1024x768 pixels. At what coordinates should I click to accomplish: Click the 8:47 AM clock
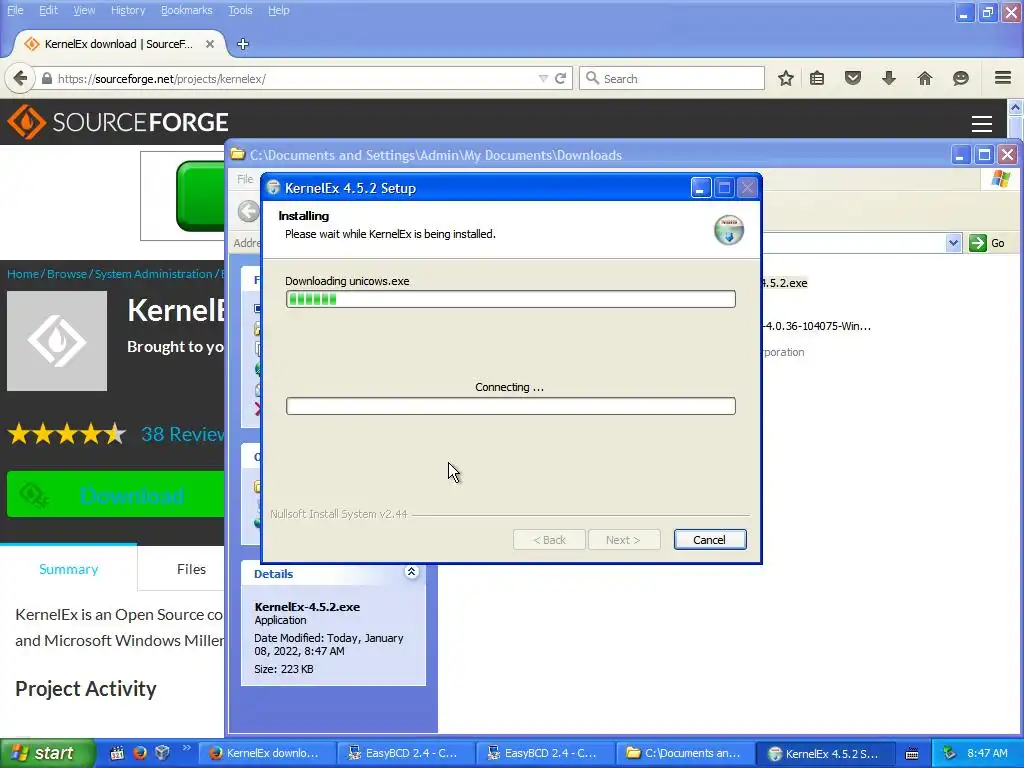[x=987, y=753]
